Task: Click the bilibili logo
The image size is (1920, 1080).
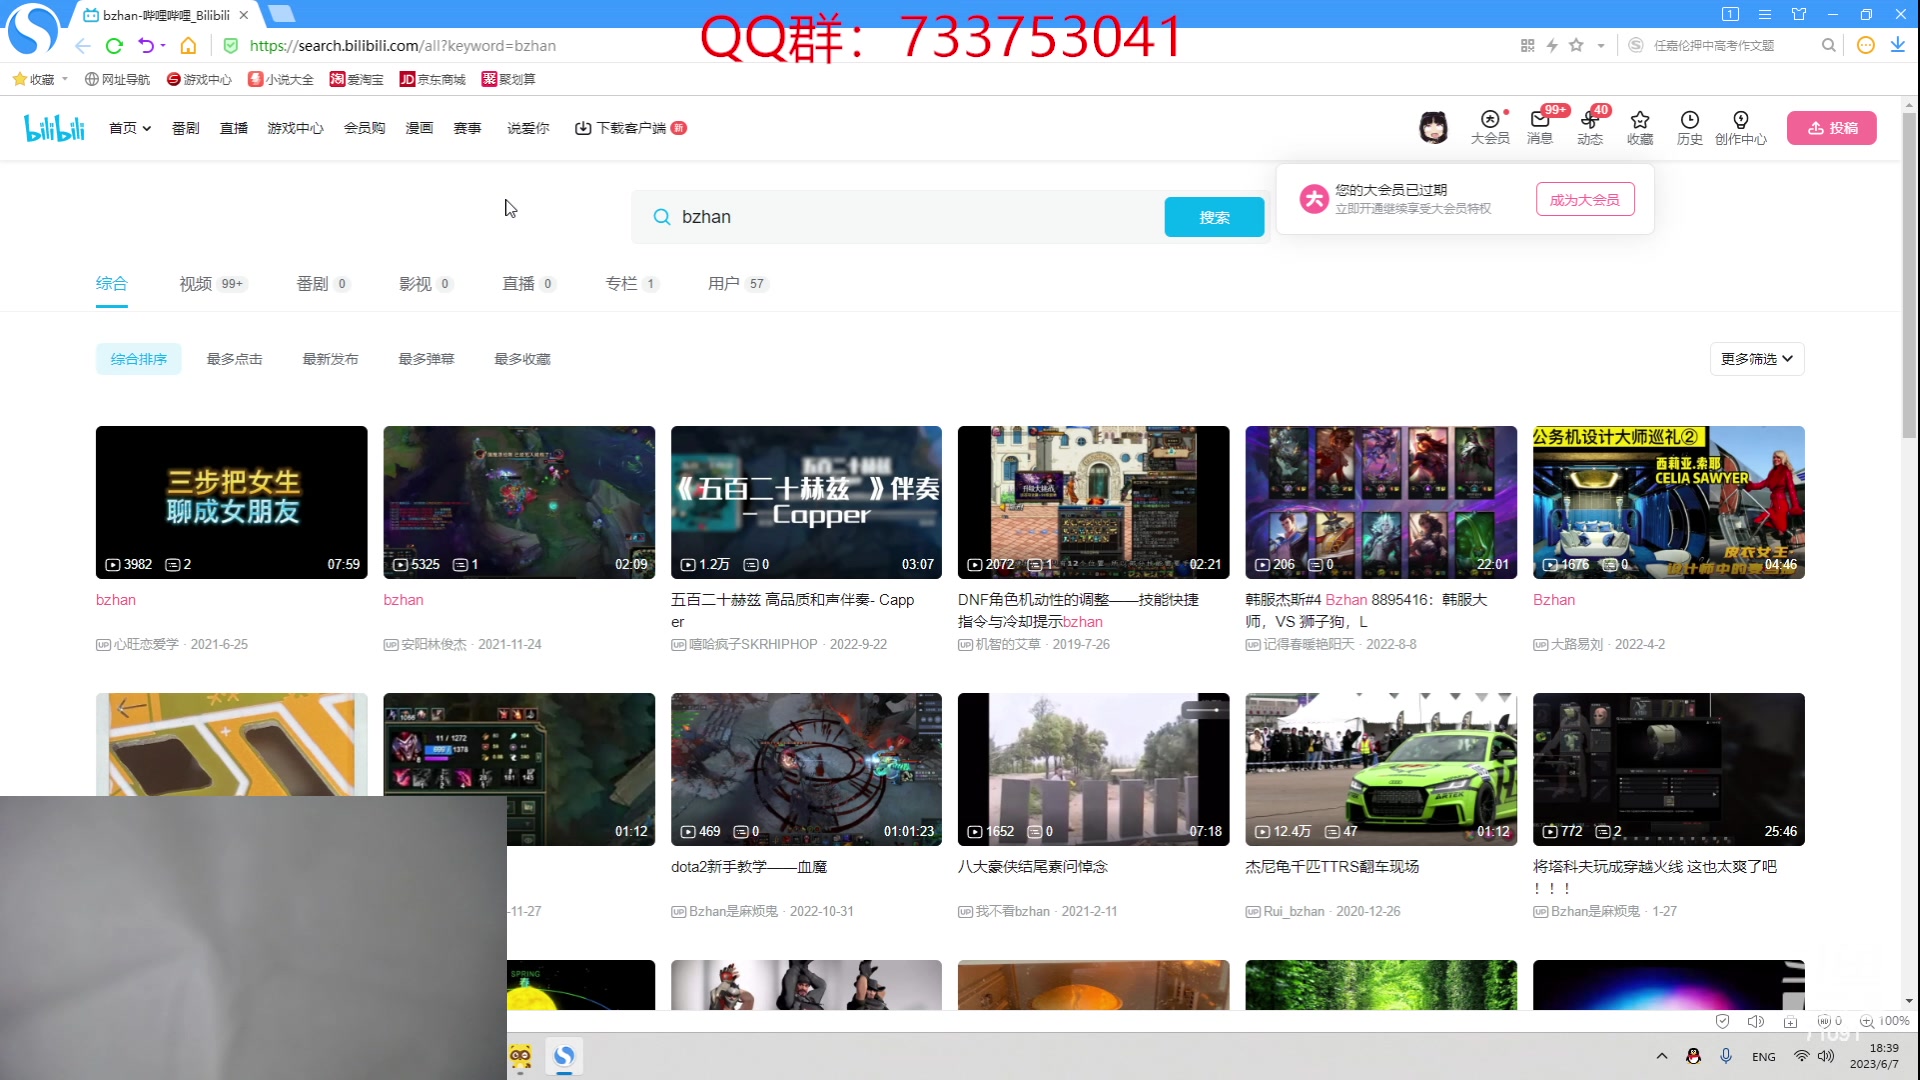Action: [55, 128]
